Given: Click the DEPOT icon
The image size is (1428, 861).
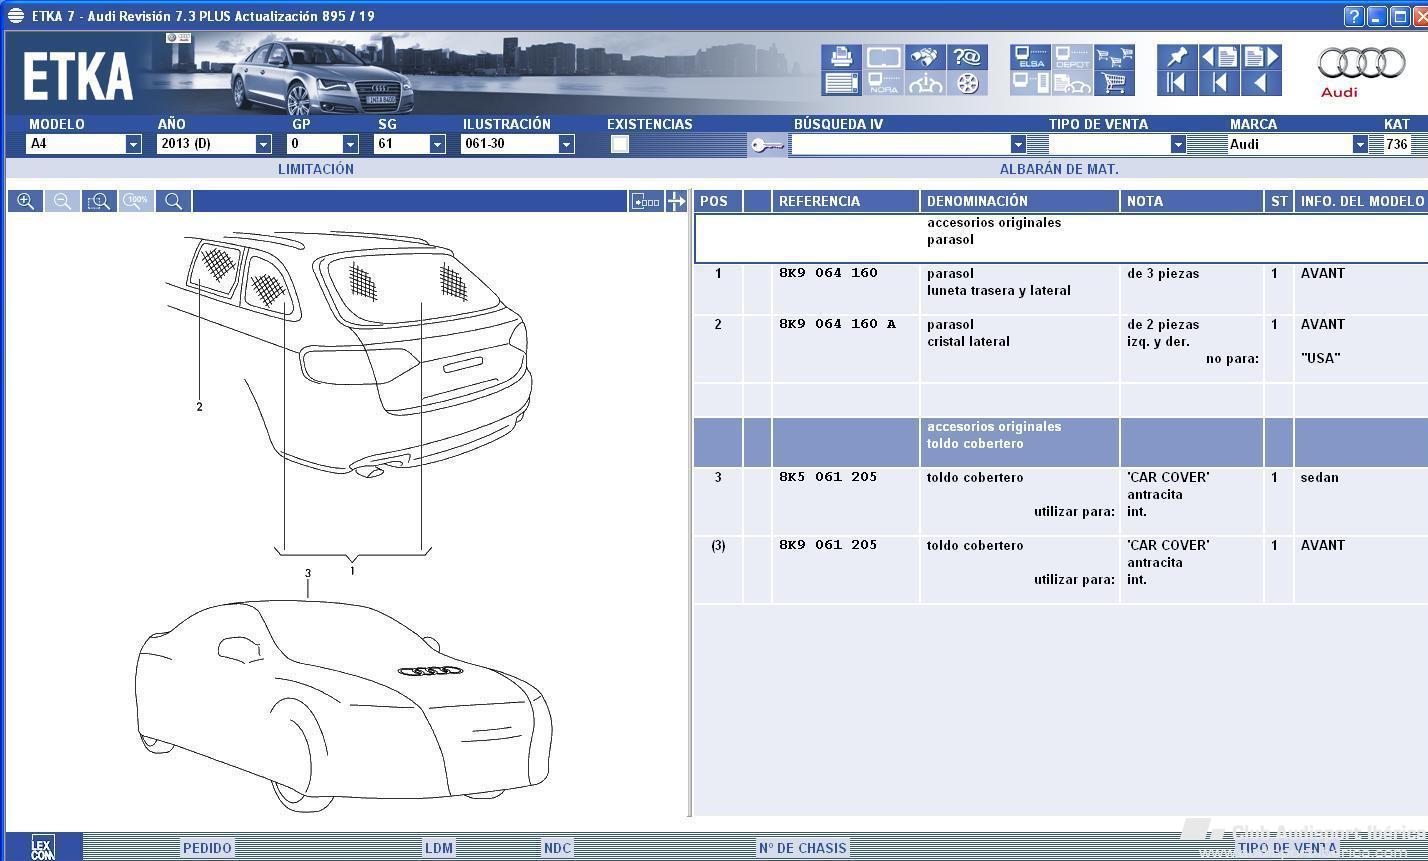Looking at the screenshot, I should [1072, 57].
